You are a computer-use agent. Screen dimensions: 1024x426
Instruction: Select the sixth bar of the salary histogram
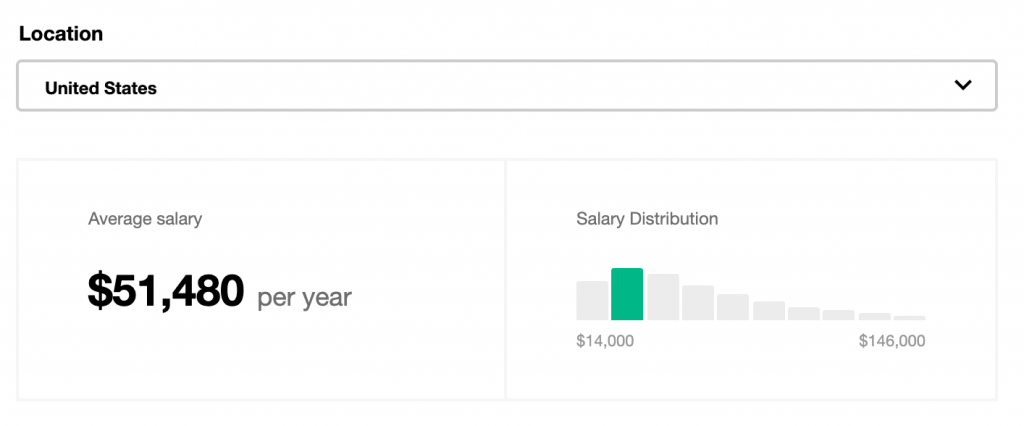tap(769, 311)
